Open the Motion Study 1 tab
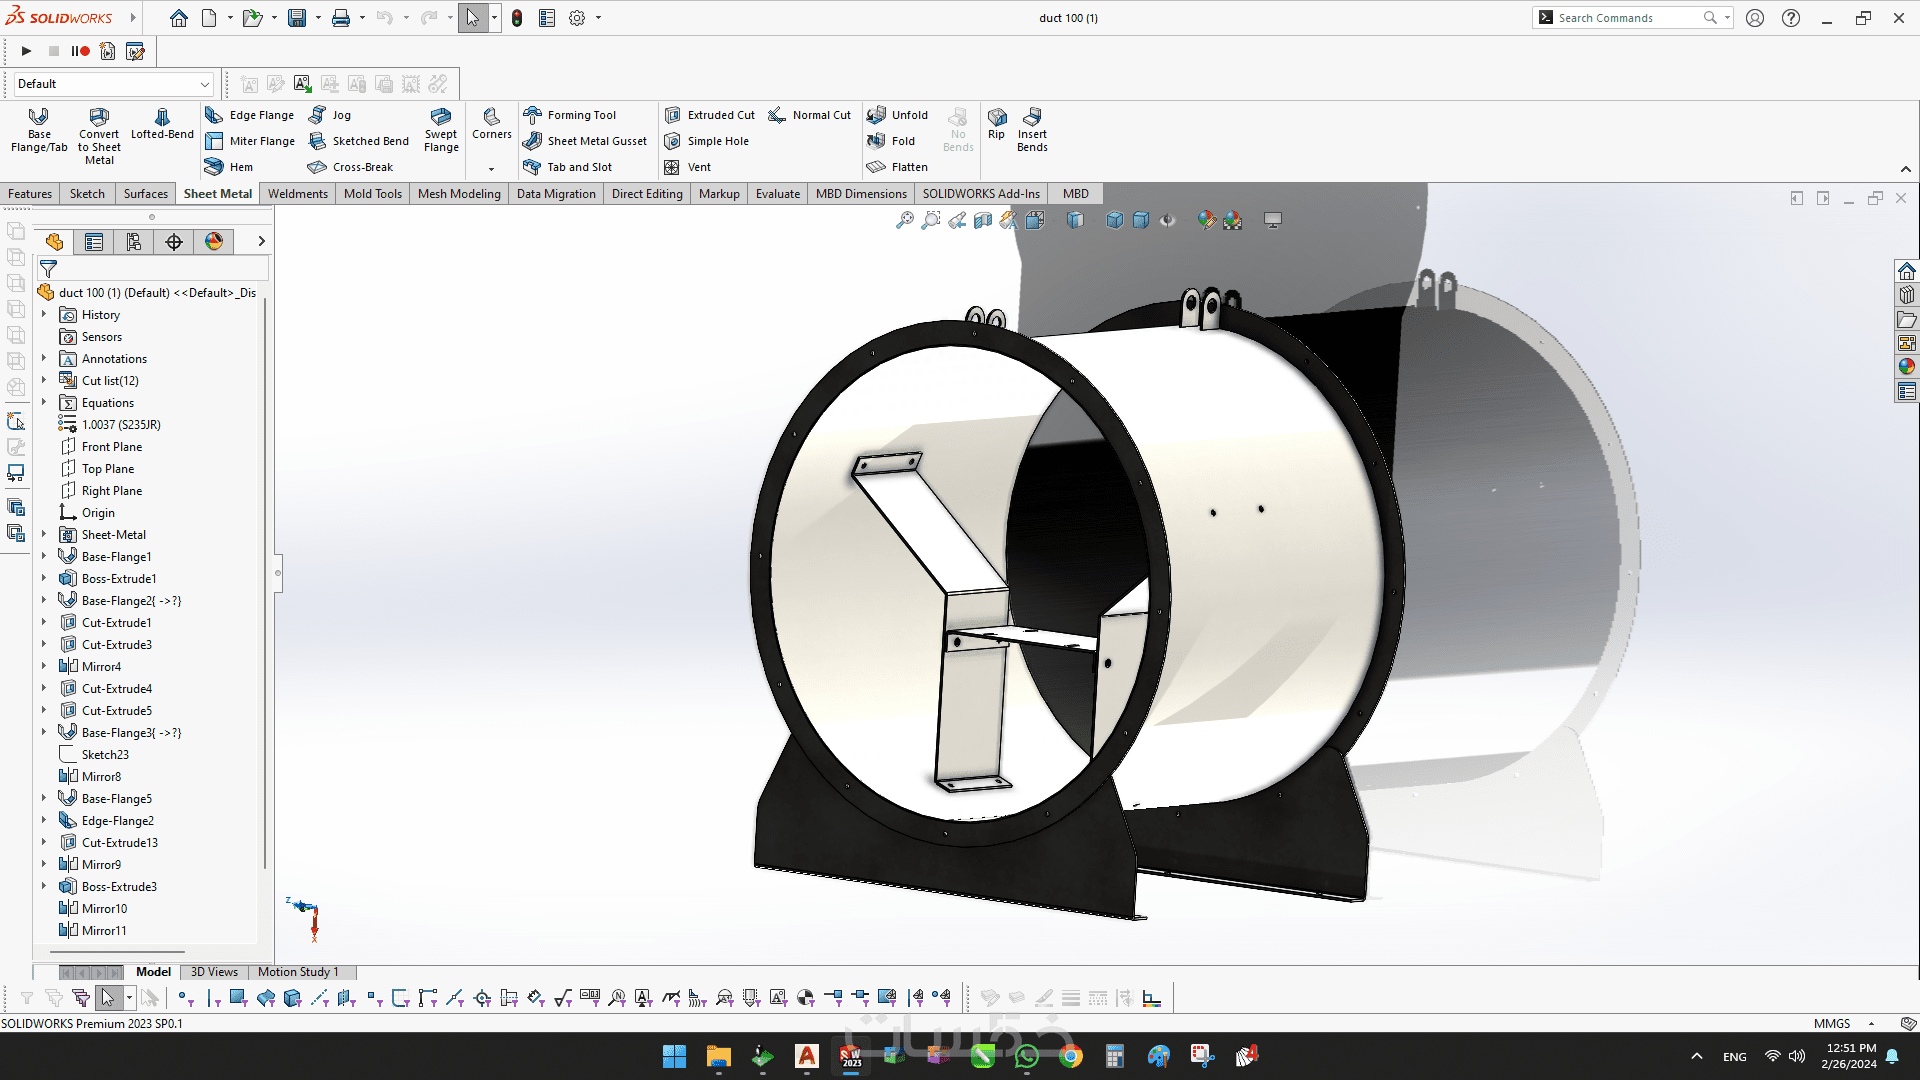This screenshot has height=1080, width=1920. [x=298, y=972]
